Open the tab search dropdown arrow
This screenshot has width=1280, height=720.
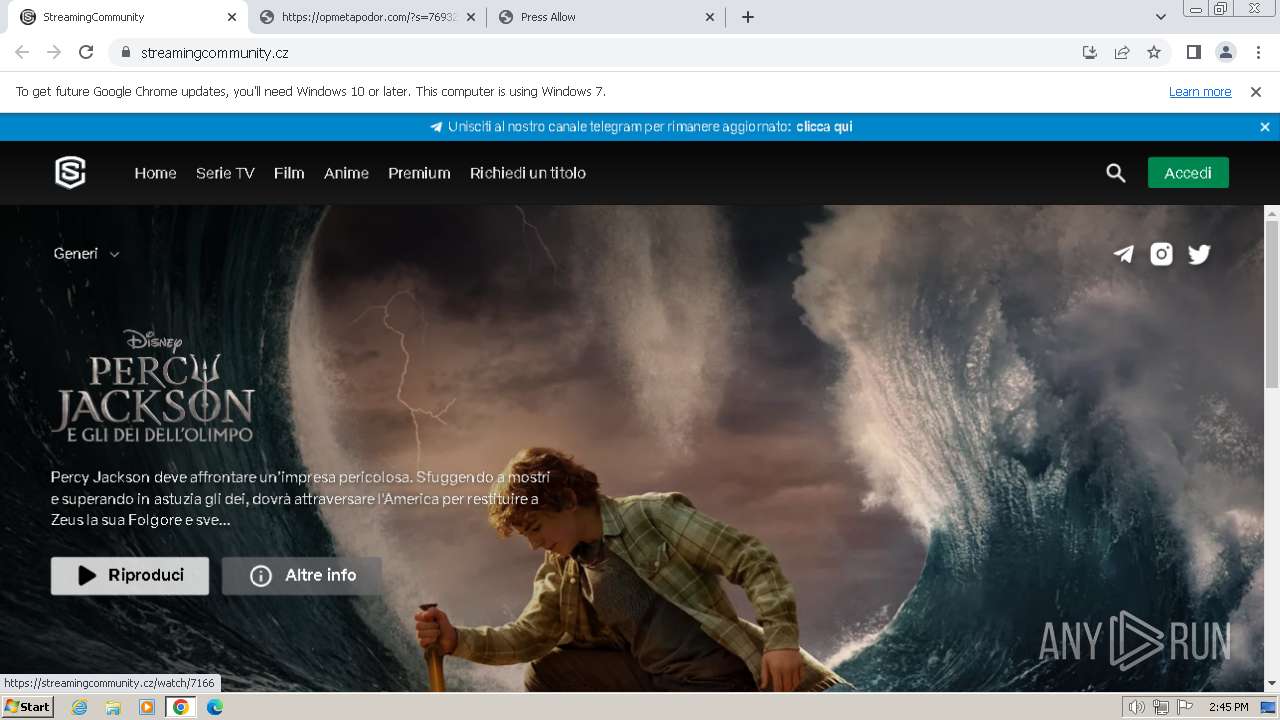pyautogui.click(x=1161, y=17)
